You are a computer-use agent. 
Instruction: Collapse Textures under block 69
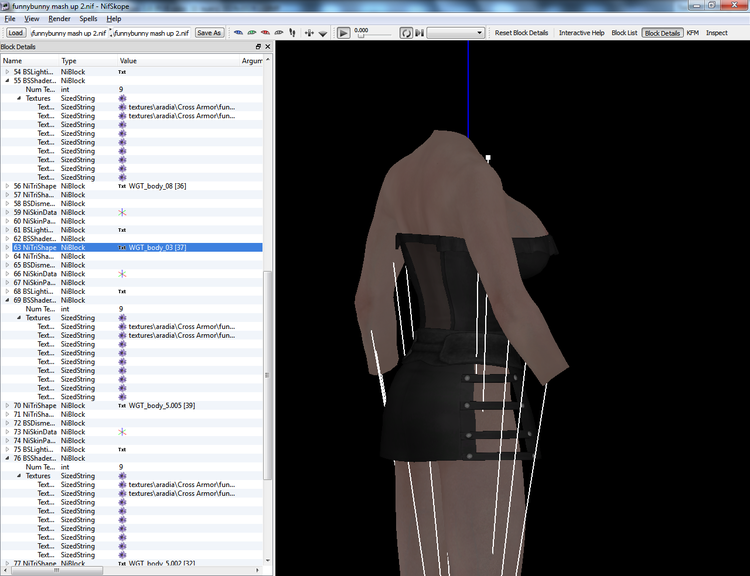pos(19,318)
